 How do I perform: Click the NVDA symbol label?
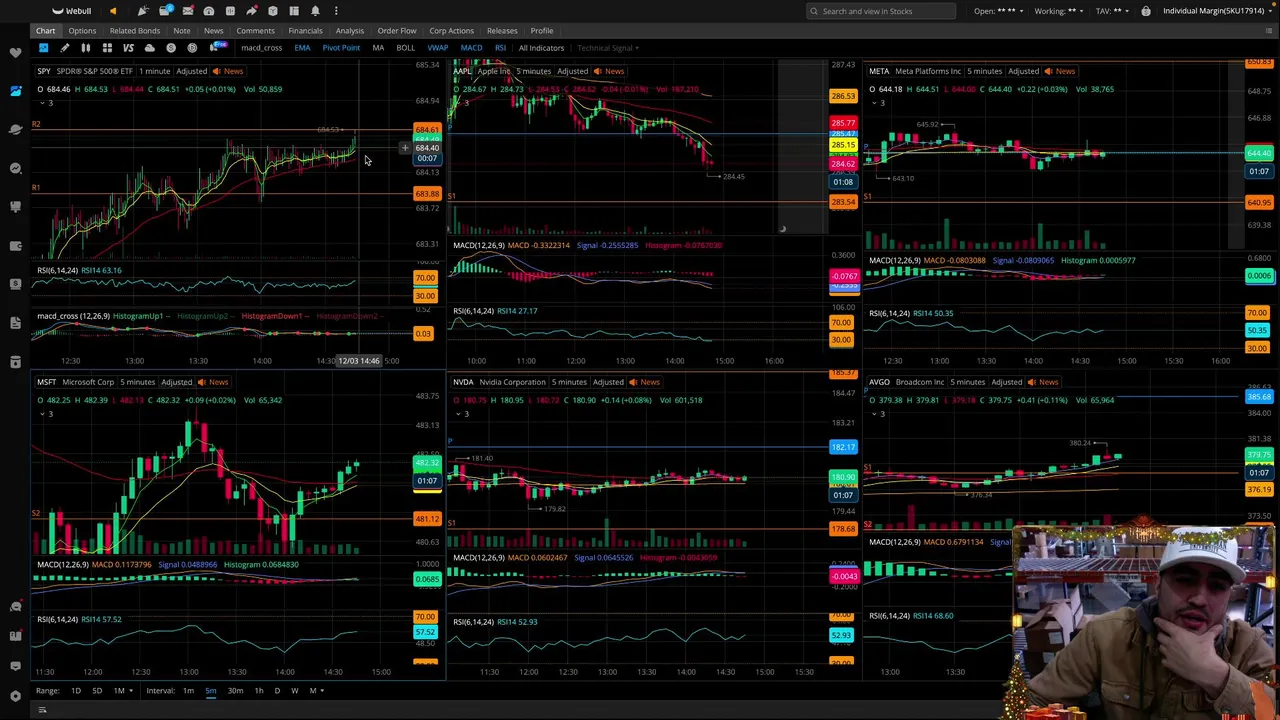tap(463, 382)
